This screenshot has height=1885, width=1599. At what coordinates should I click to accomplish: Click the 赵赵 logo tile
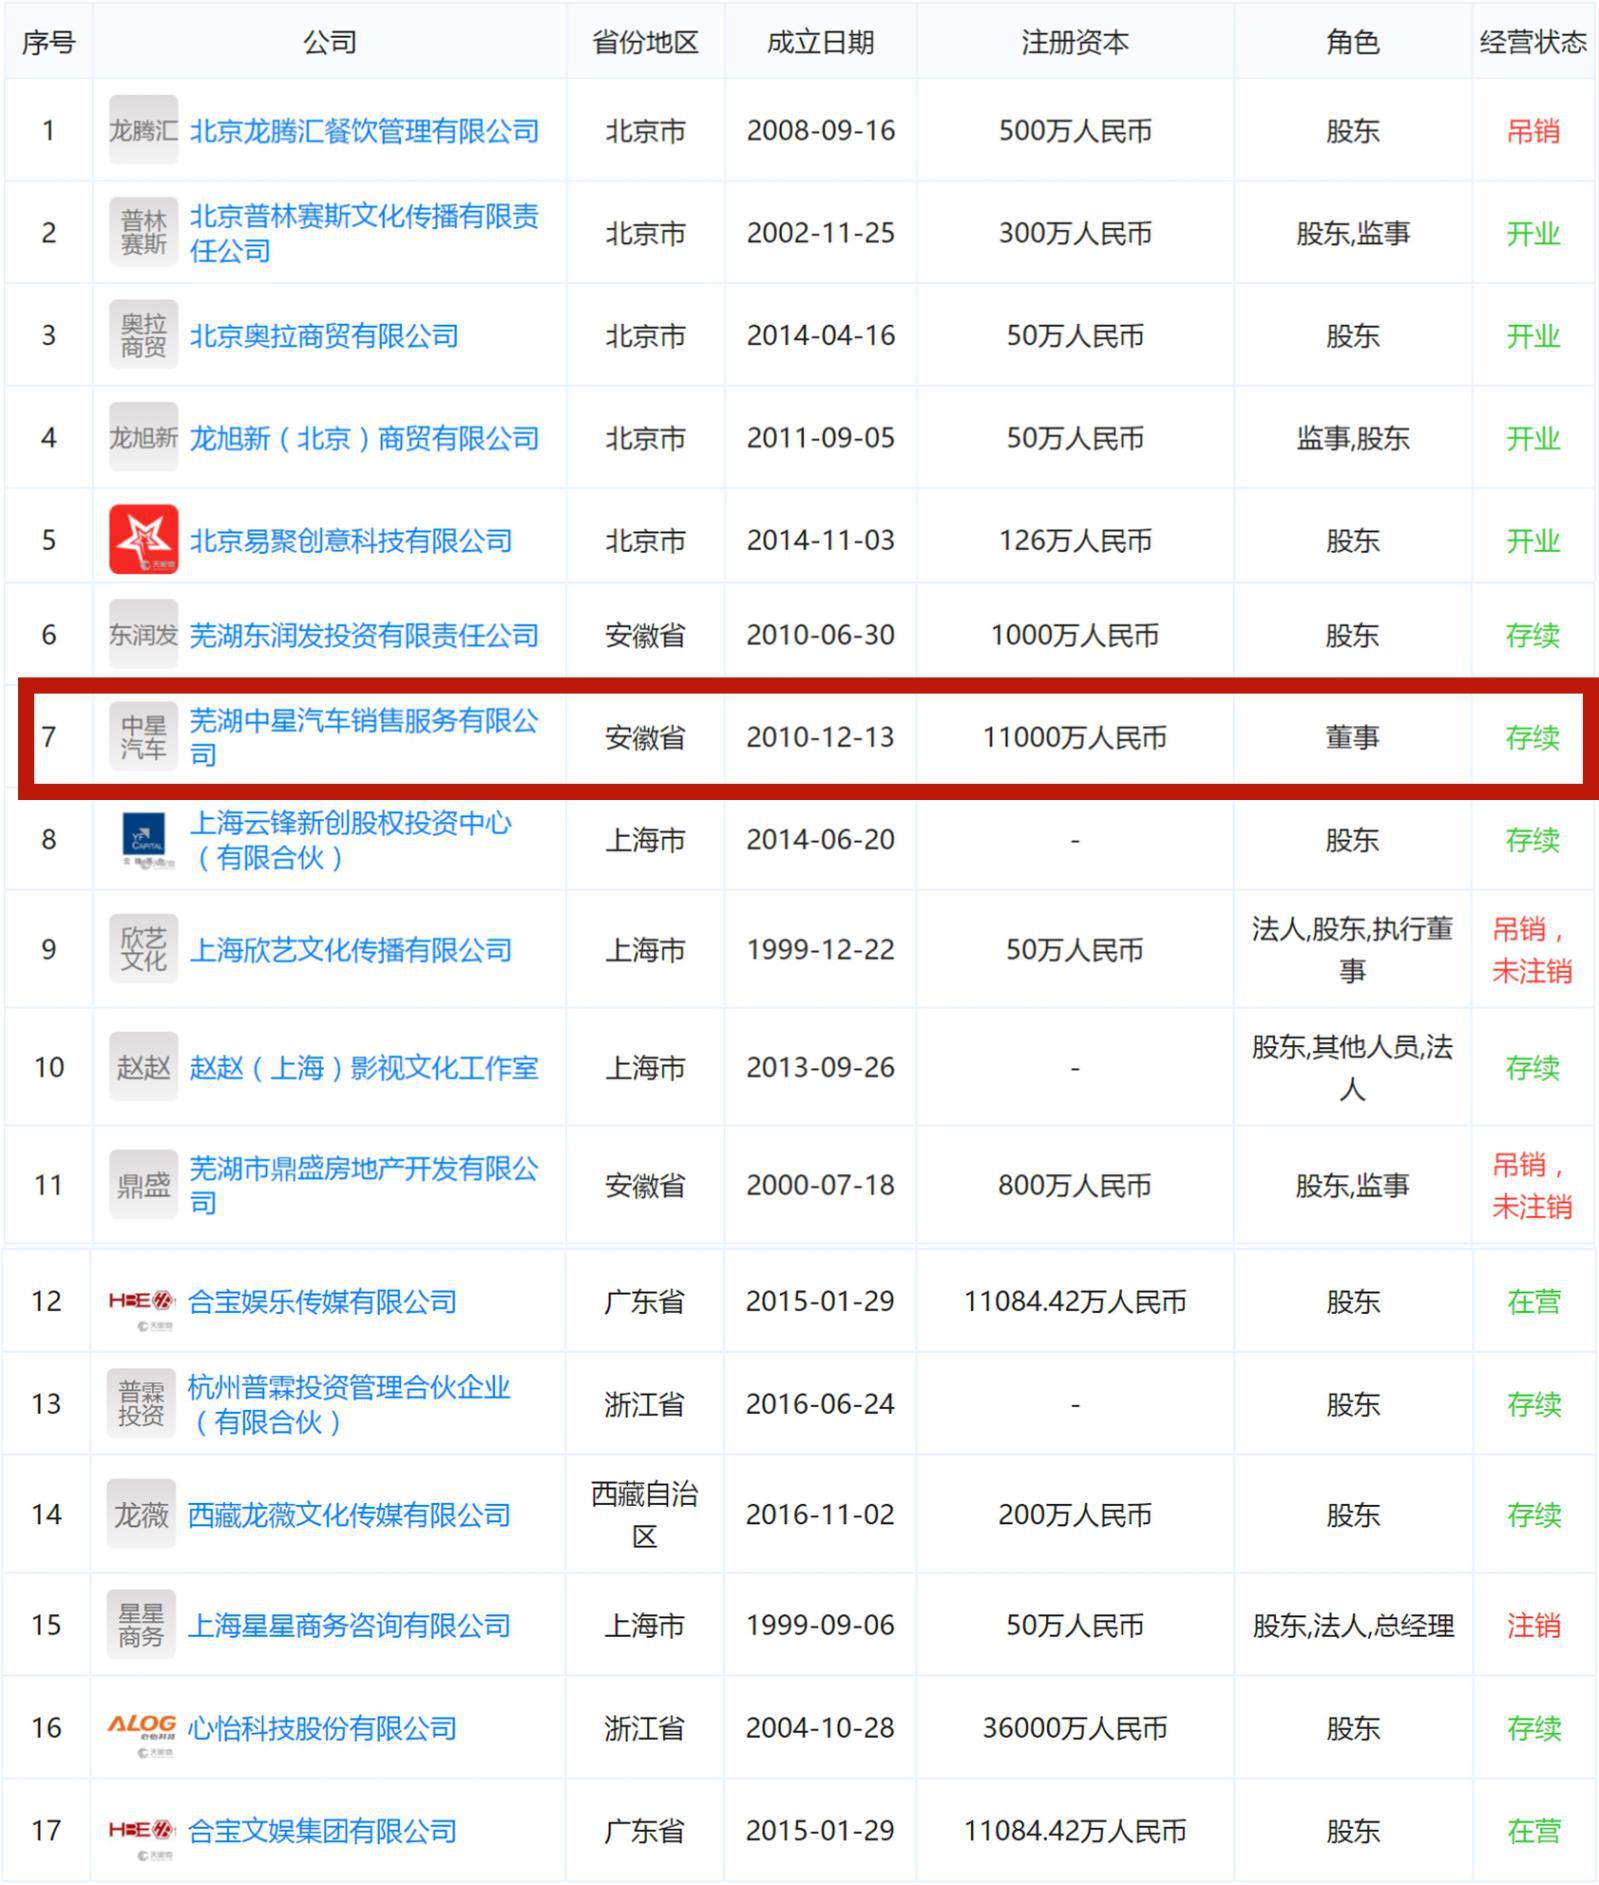tap(143, 1067)
